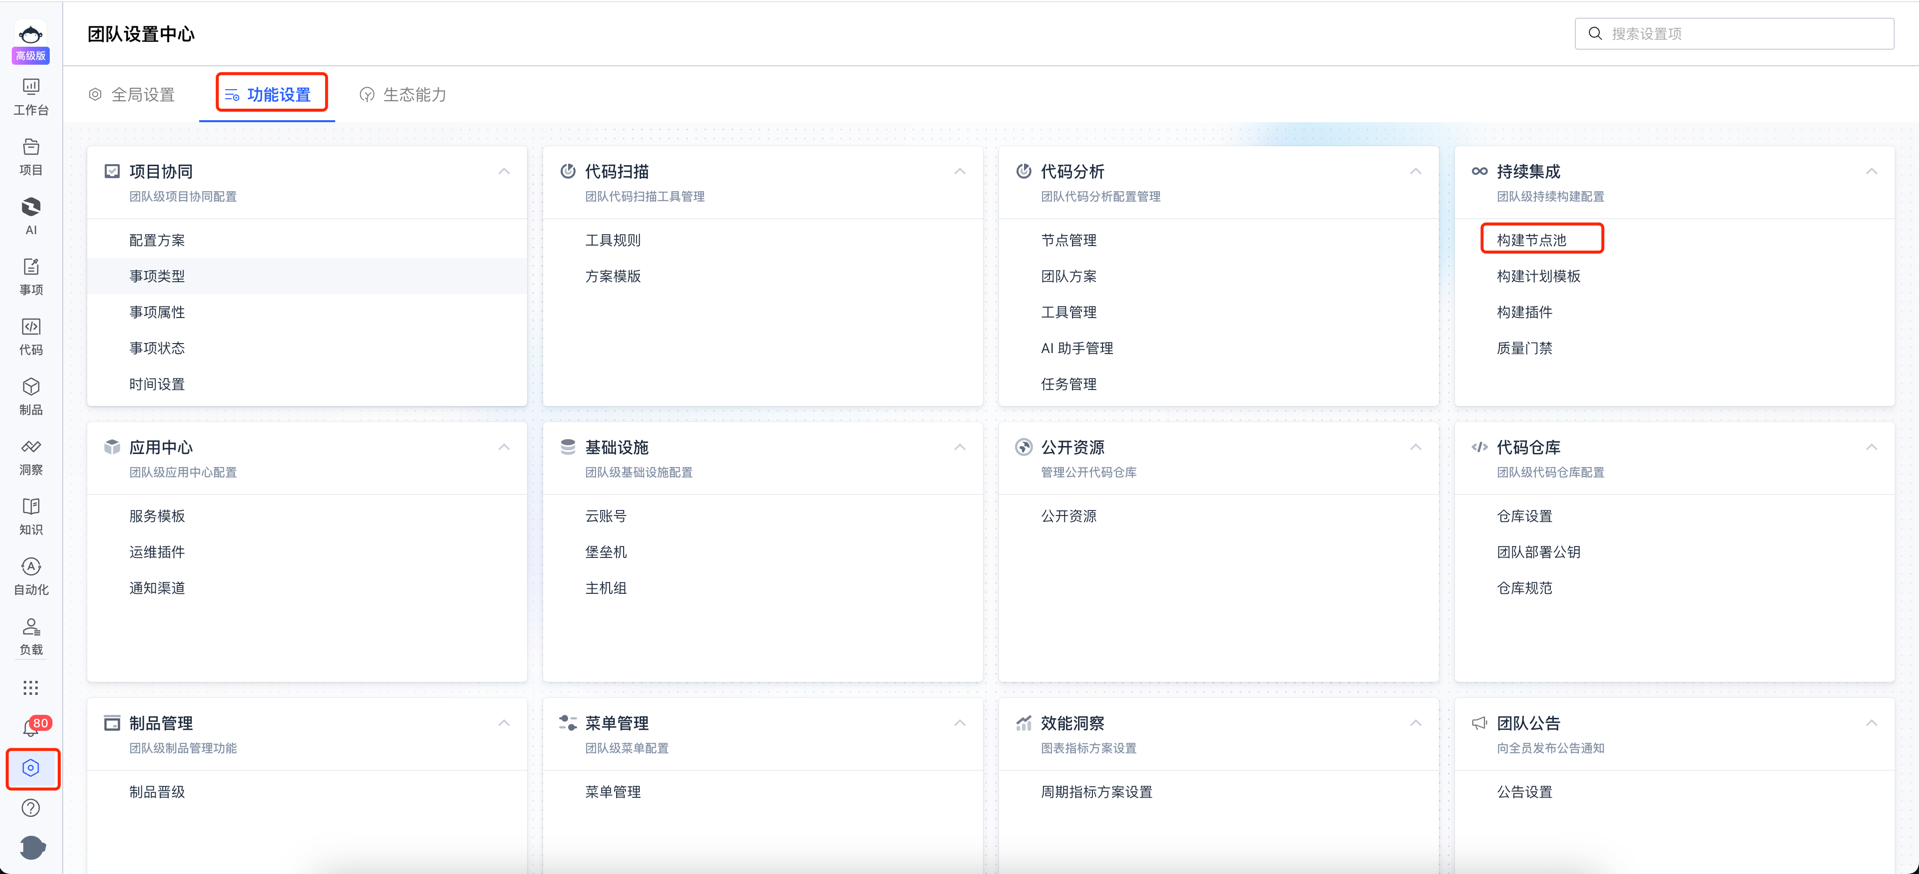The width and height of the screenshot is (1919, 874).
Task: Open the 制品 artifacts sidebar icon
Action: click(31, 396)
